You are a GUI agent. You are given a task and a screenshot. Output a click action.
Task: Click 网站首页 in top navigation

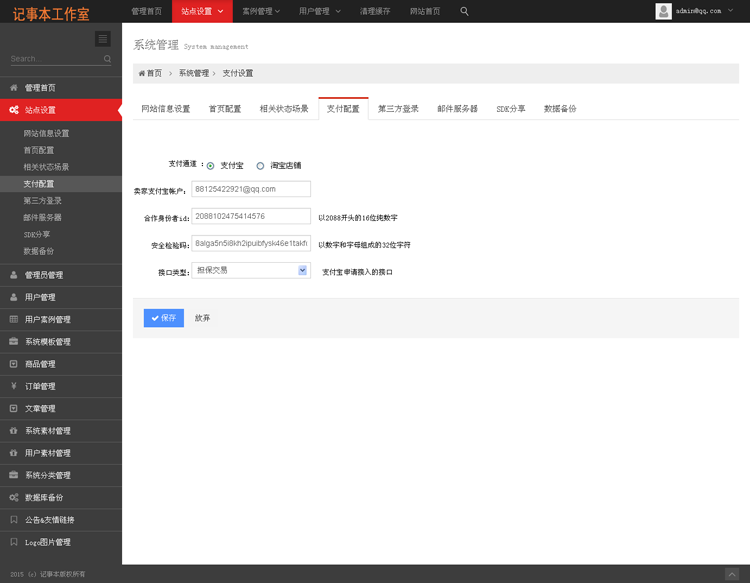425,11
